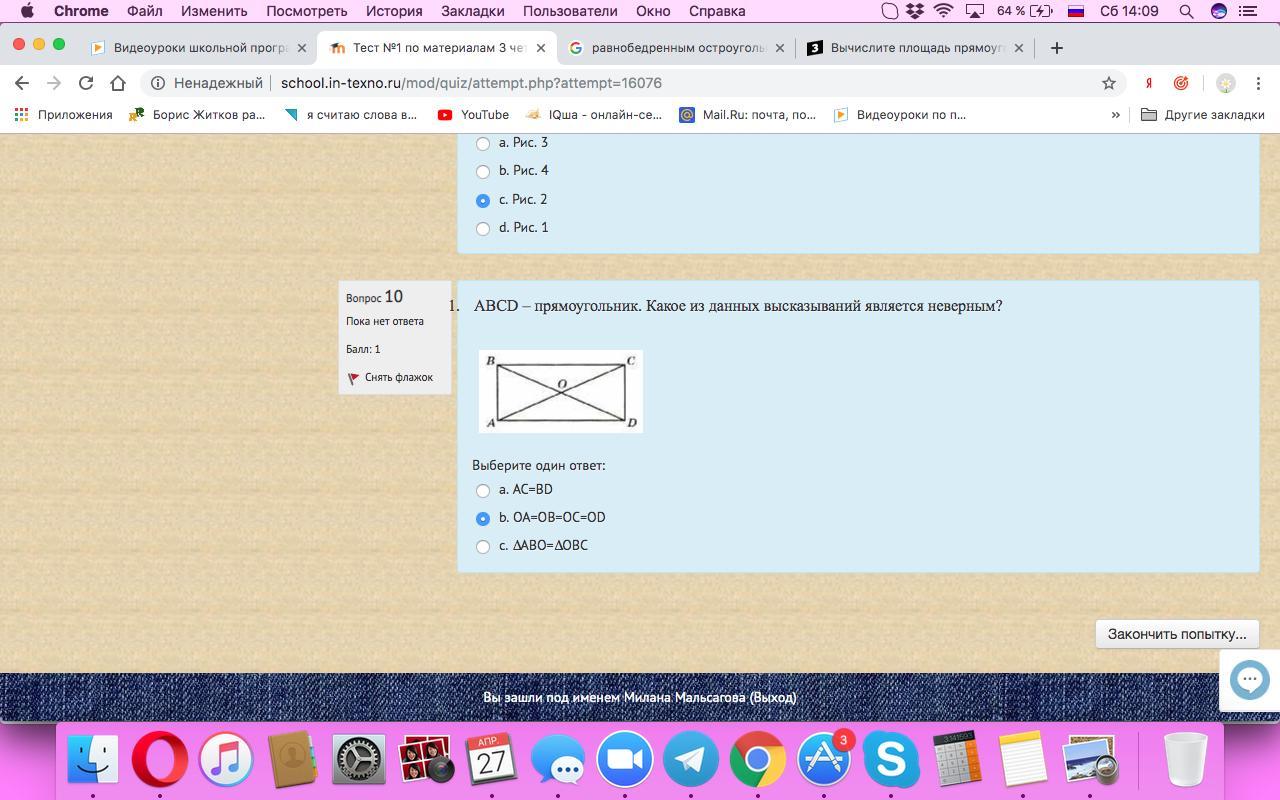The image size is (1280, 800).
Task: Click the Wi-Fi status icon
Action: click(943, 11)
